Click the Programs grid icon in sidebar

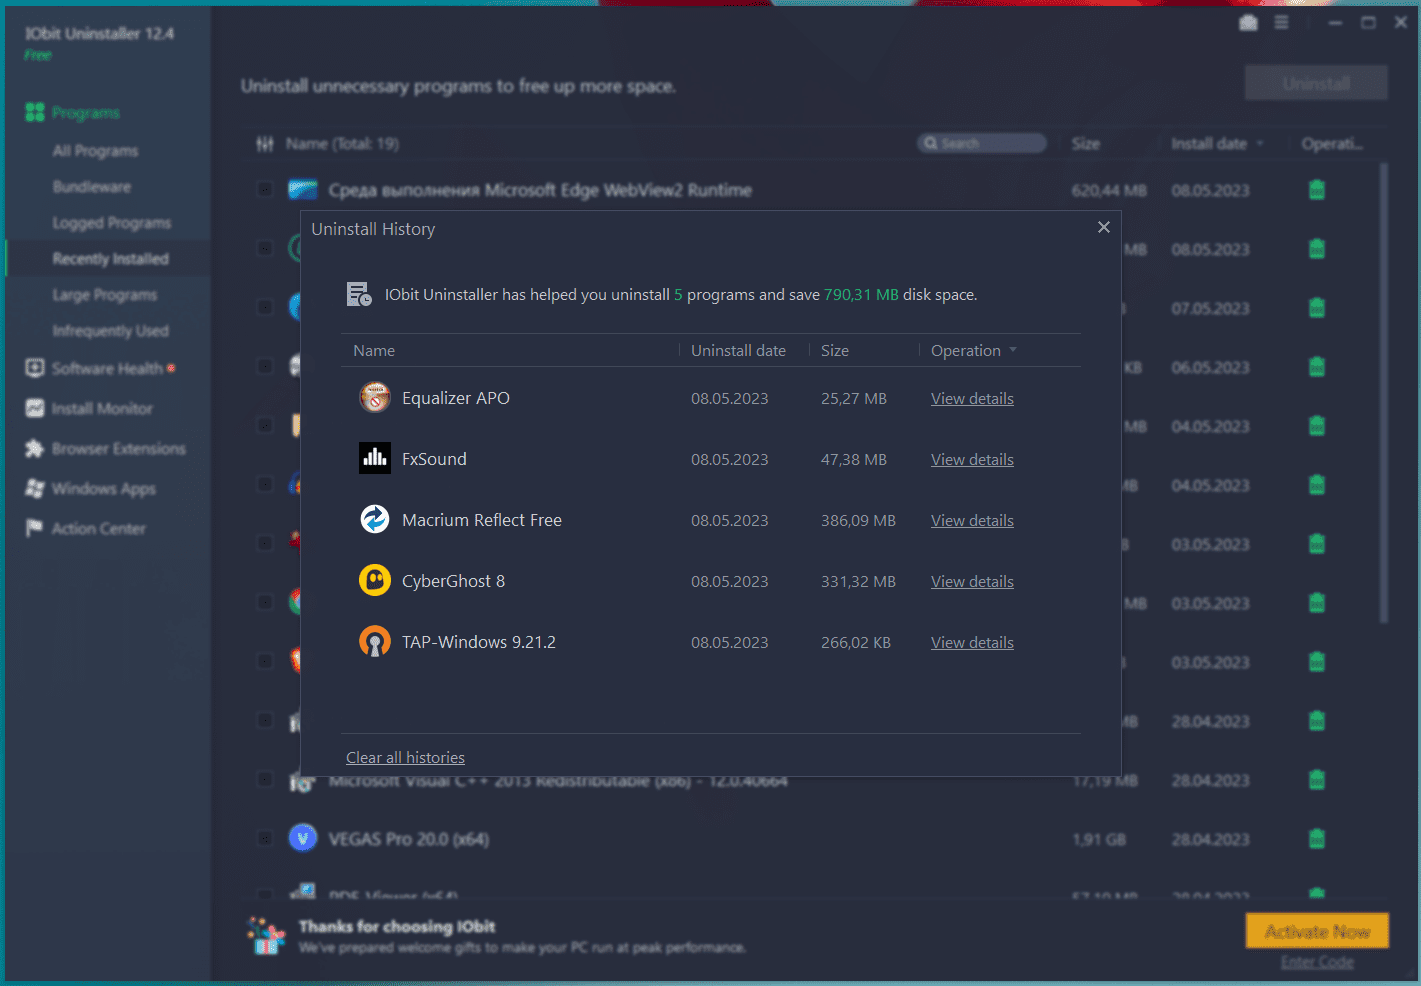(x=35, y=112)
